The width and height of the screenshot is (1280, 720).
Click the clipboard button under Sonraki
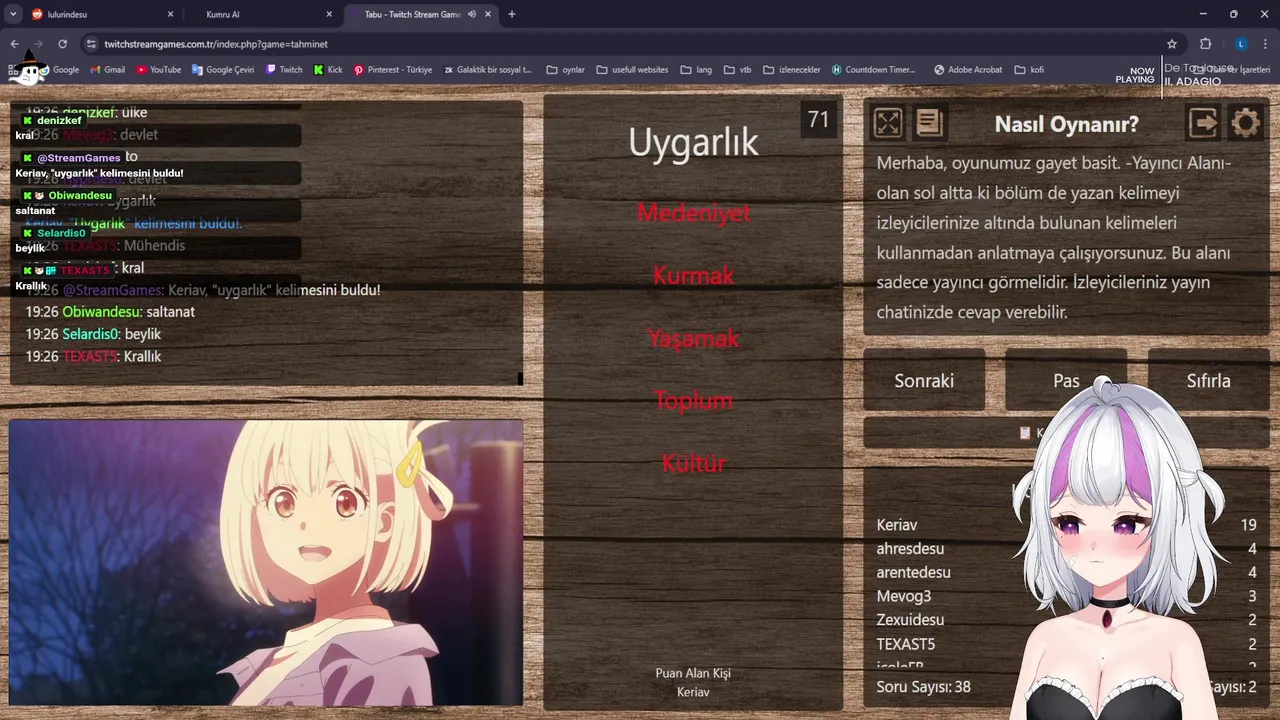click(1066, 433)
